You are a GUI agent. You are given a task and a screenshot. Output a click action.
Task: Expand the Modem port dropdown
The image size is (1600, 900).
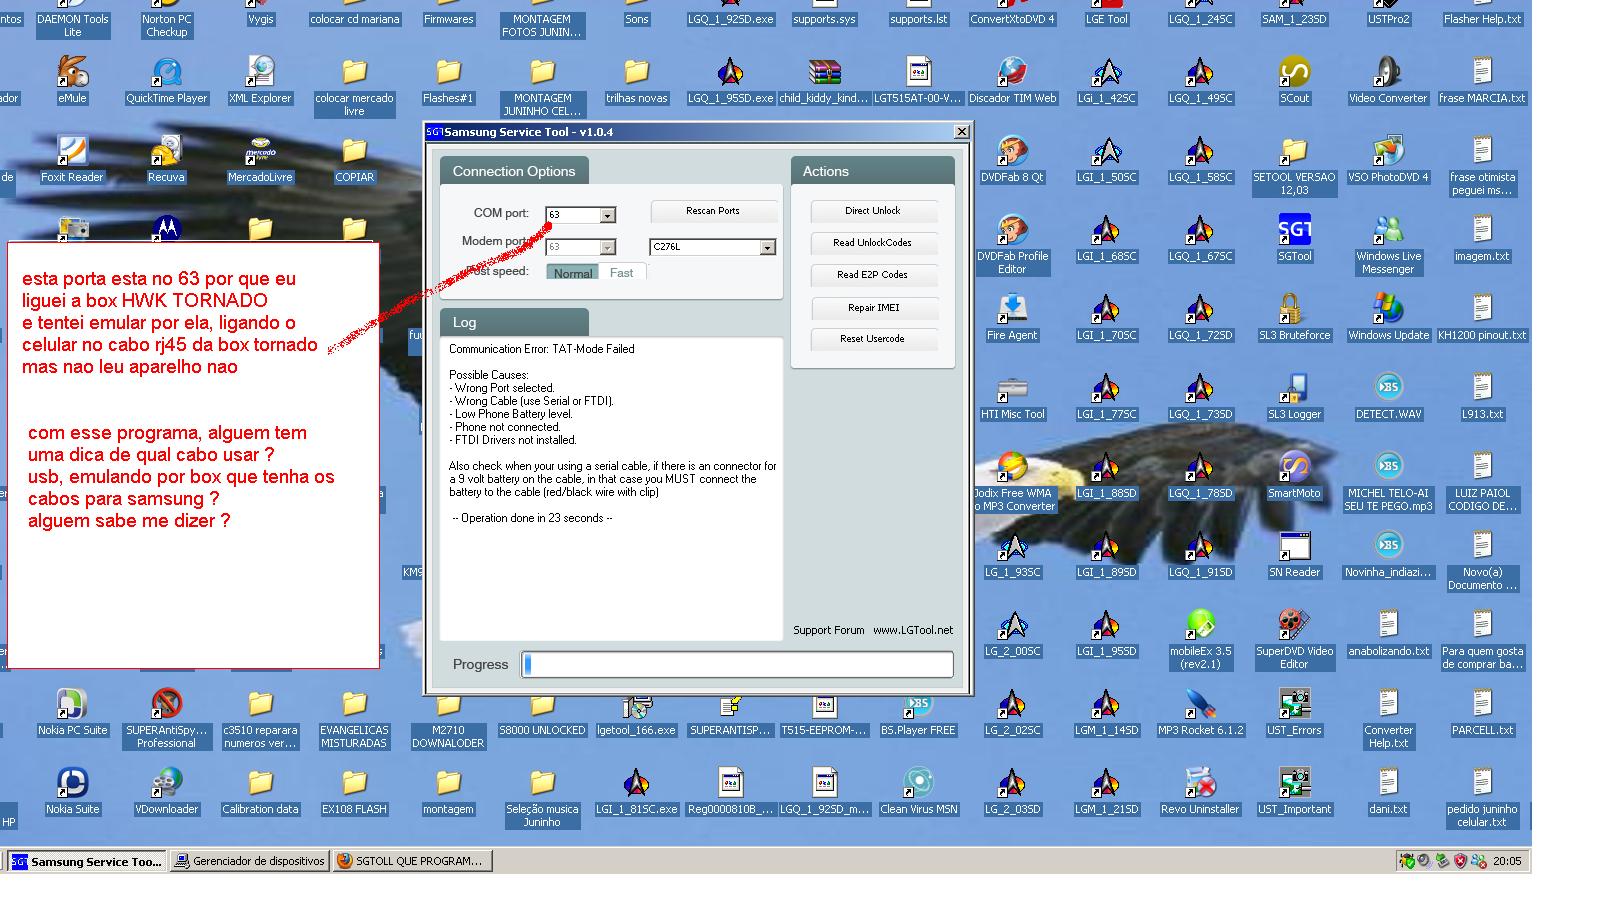tap(607, 247)
